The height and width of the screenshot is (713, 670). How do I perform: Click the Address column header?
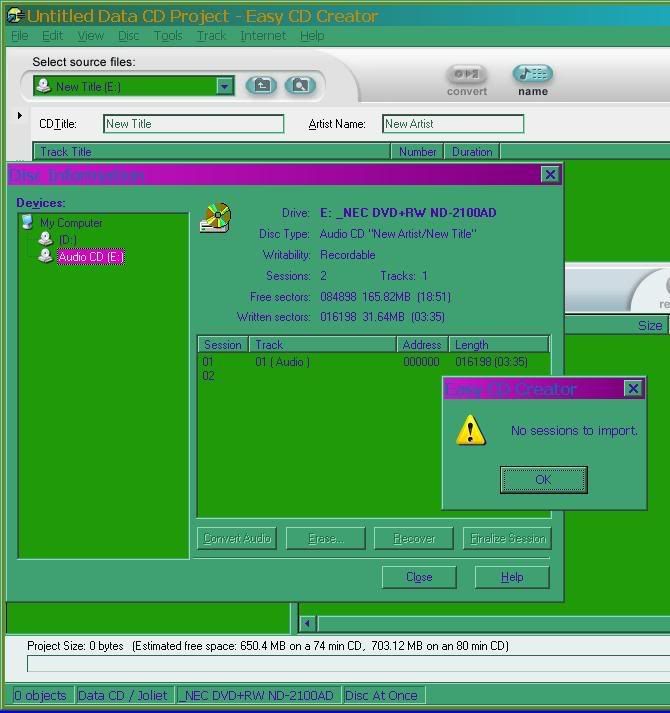click(423, 345)
